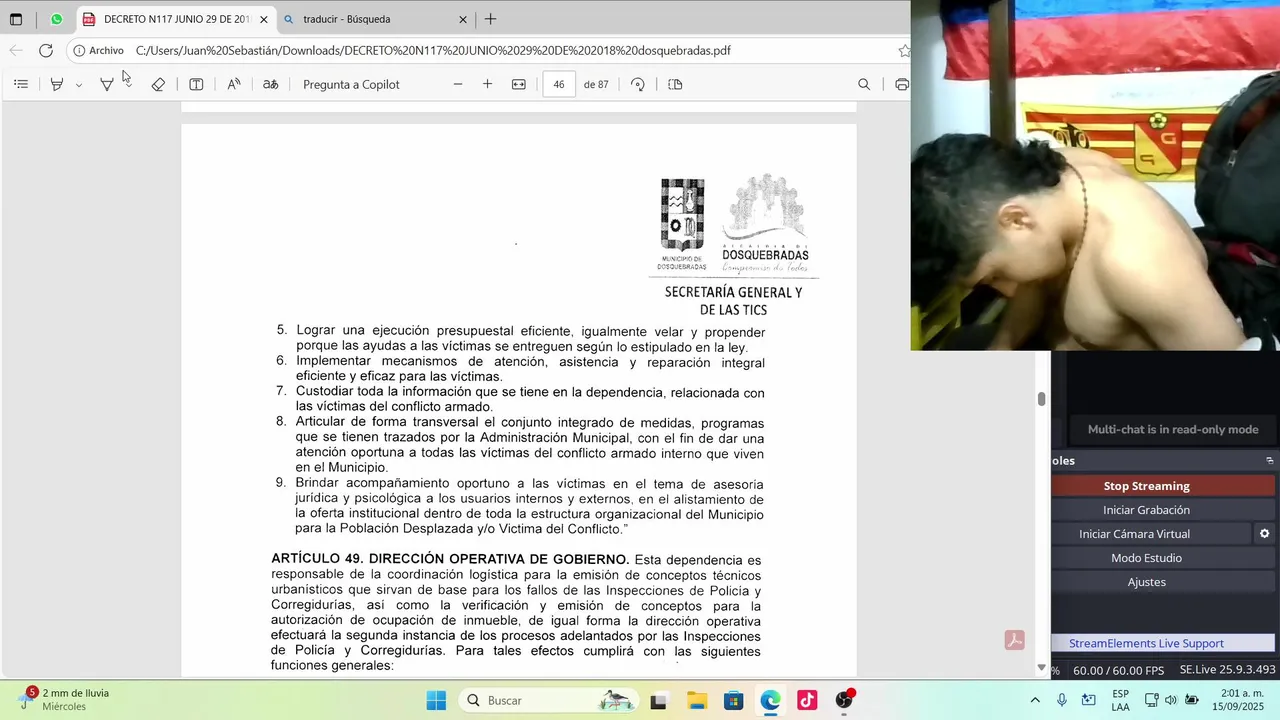1280x720 pixels.
Task: Stop Streaming in OBS controls
Action: (1146, 486)
